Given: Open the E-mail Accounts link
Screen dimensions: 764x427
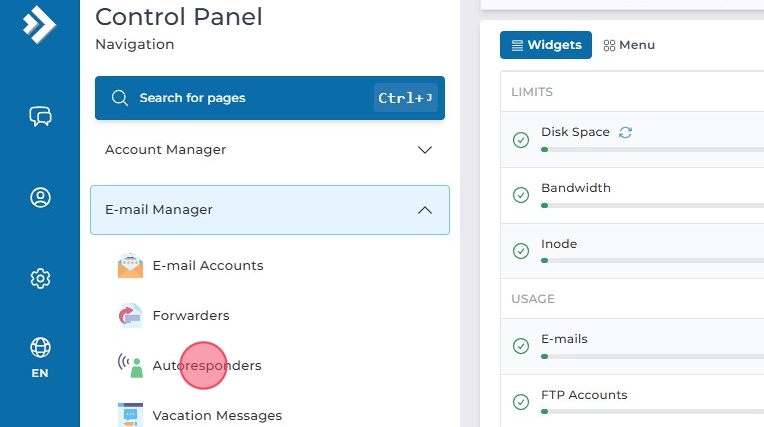Looking at the screenshot, I should [208, 266].
